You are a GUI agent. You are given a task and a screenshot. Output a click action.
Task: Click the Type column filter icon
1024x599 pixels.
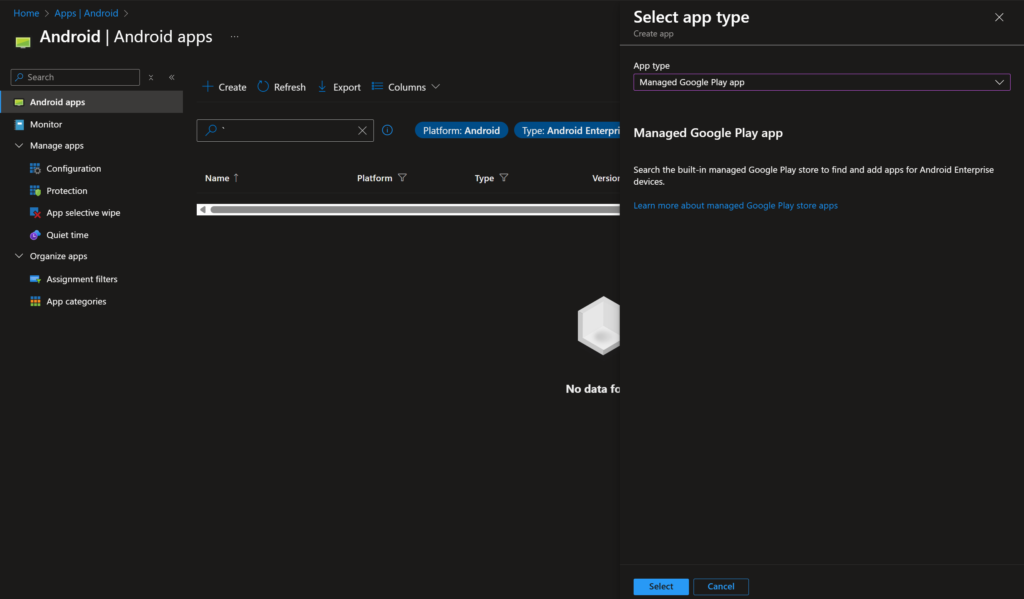[x=504, y=178]
